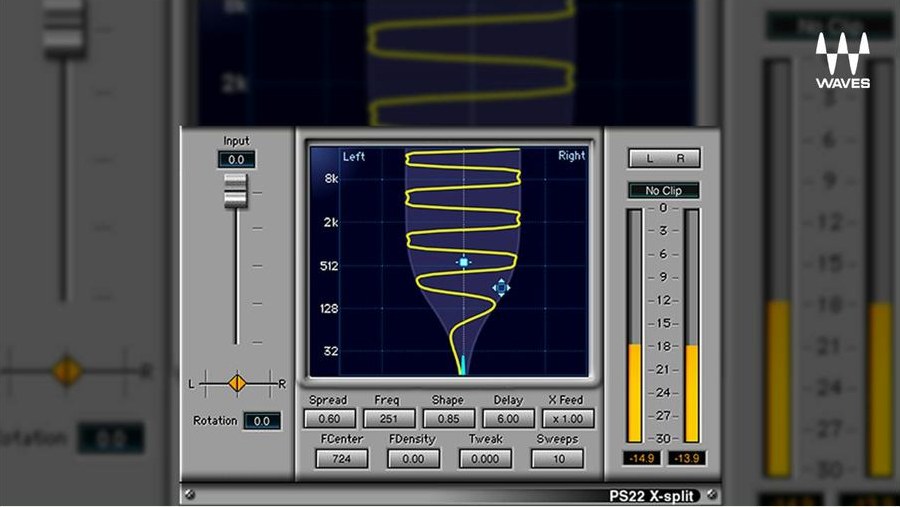Click the Sweeps value 10
The image size is (900, 507).
558,459
